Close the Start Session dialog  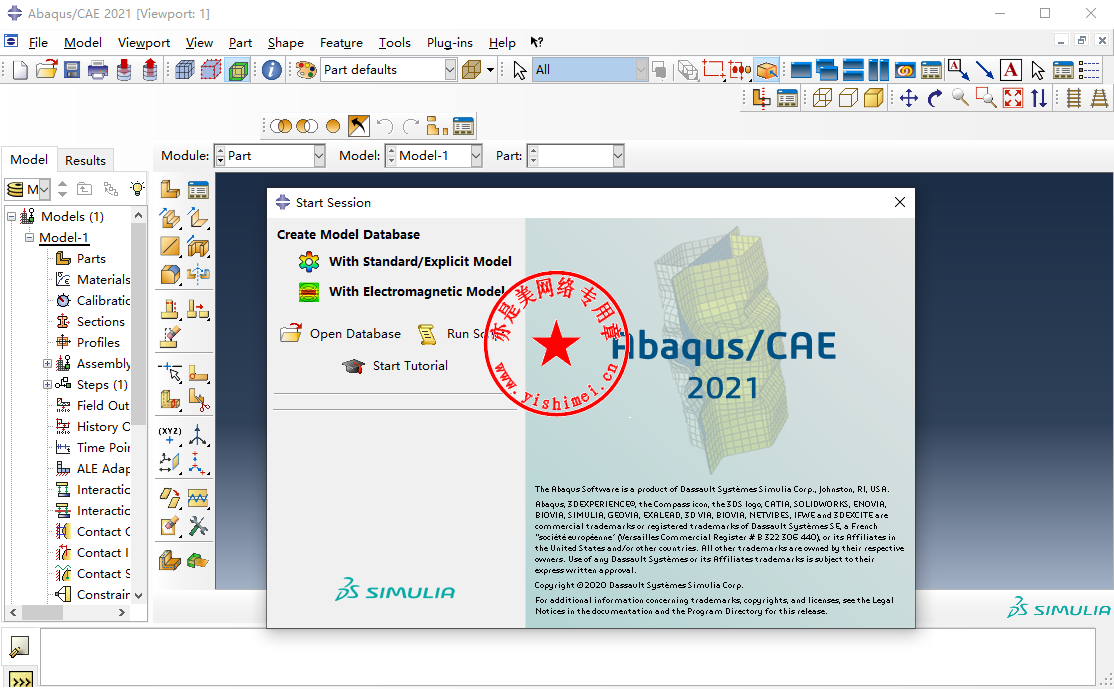tap(899, 202)
